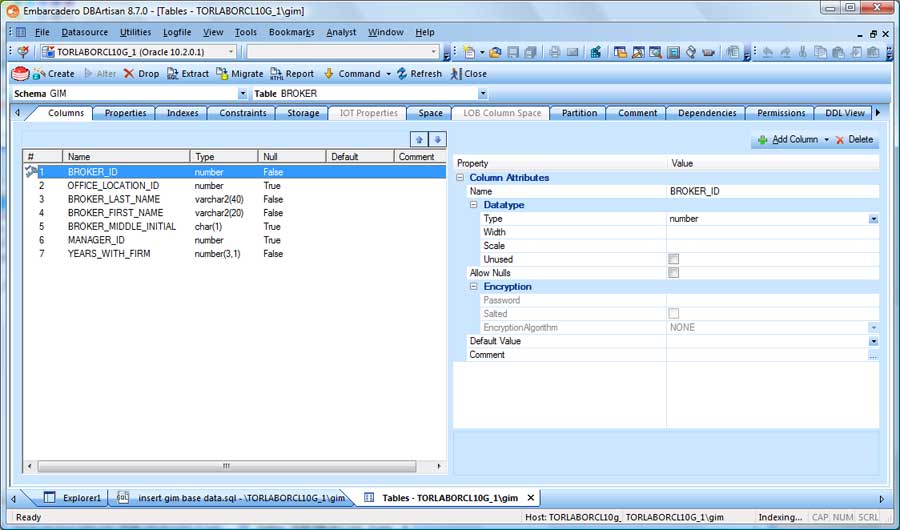Open the Datasource menu
The width and height of the screenshot is (900, 530).
[84, 32]
